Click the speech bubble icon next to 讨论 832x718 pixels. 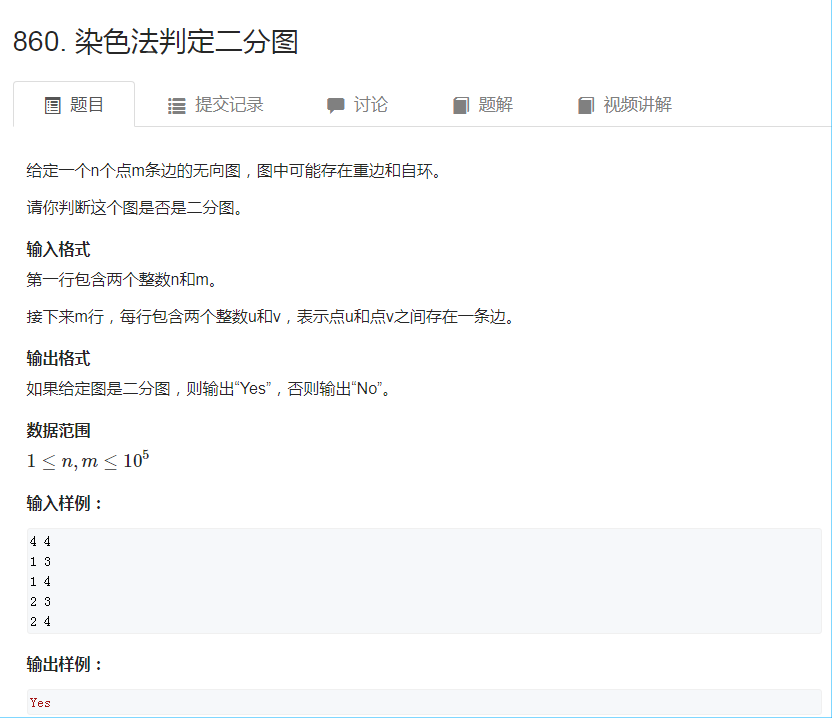click(334, 103)
